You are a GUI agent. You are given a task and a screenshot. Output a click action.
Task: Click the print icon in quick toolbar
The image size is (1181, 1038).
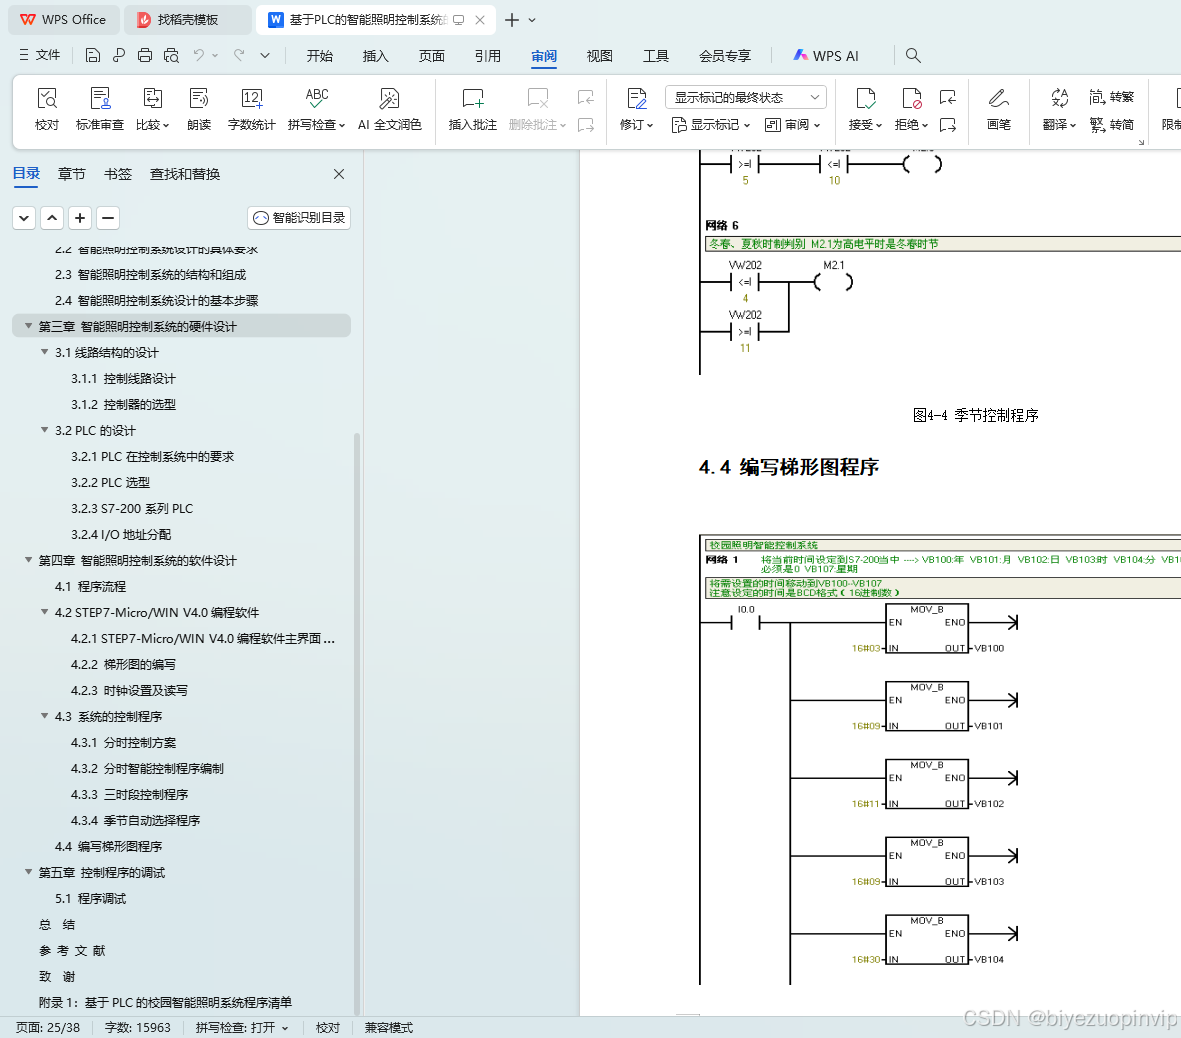[x=145, y=55]
